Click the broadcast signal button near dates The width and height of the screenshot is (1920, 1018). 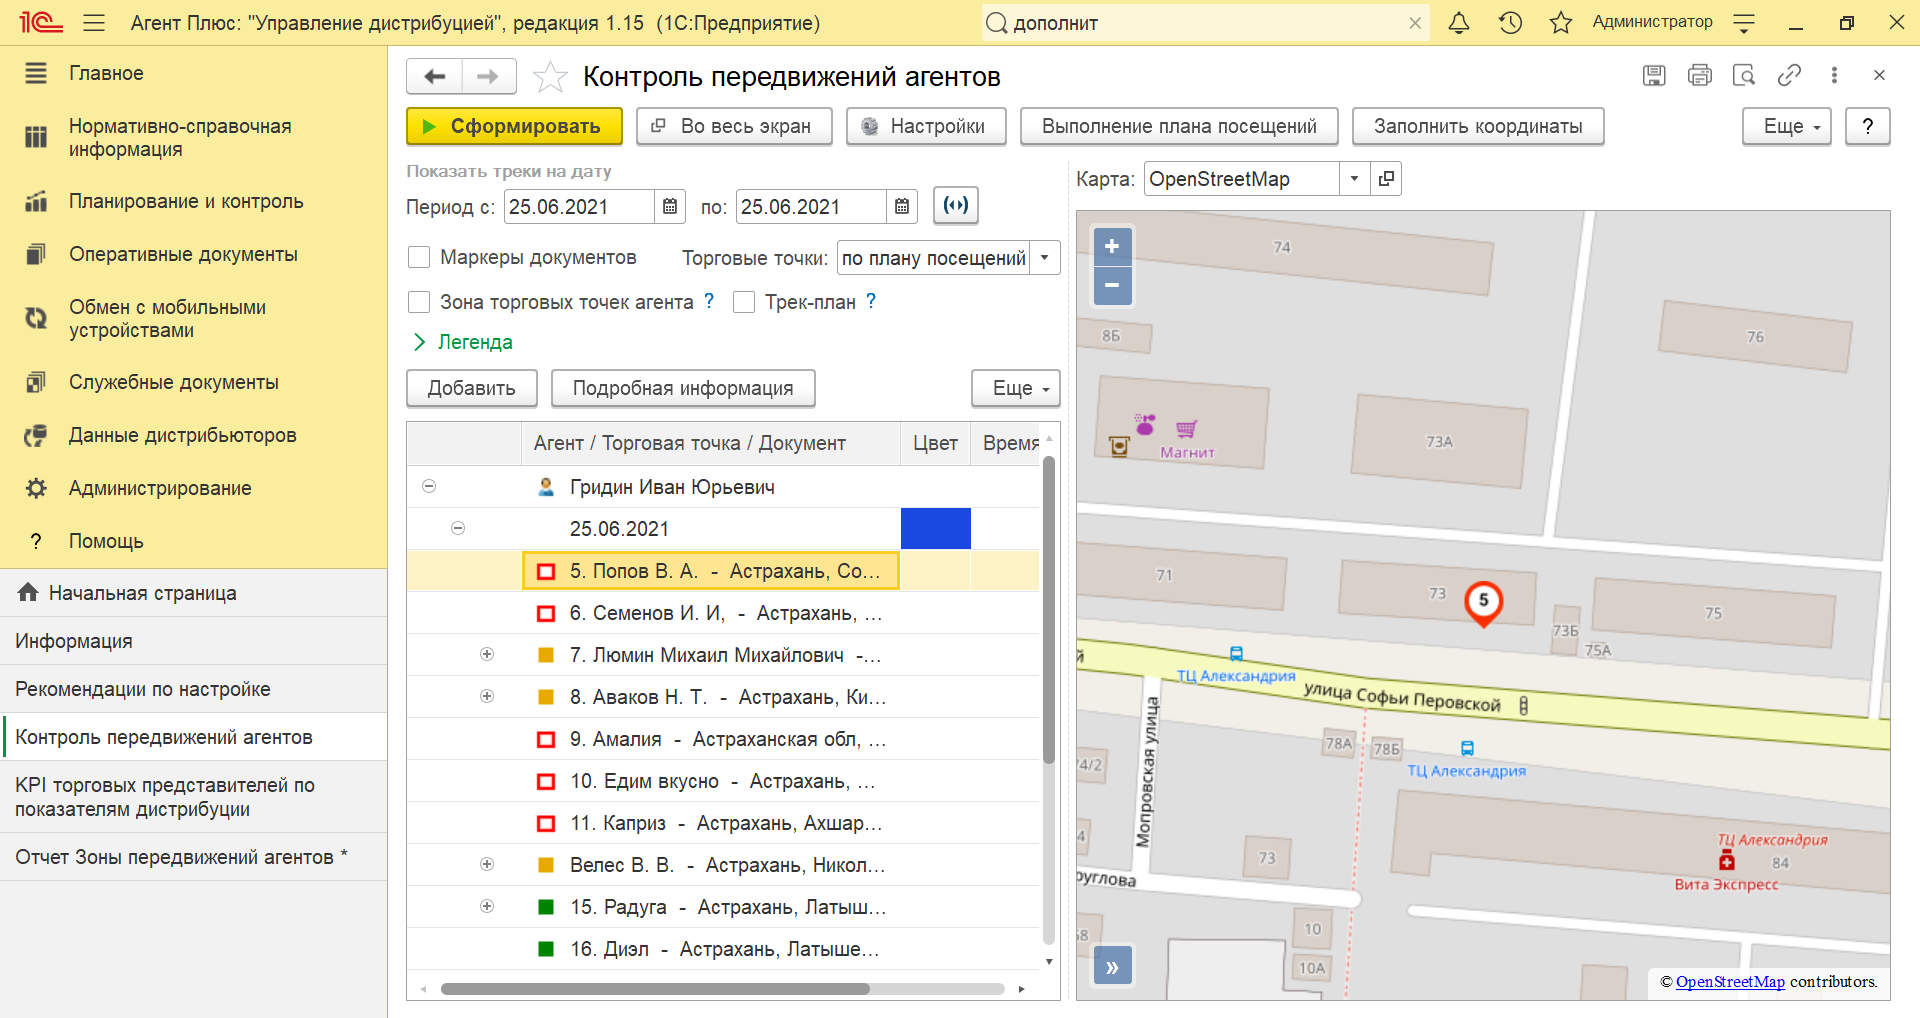pos(956,205)
